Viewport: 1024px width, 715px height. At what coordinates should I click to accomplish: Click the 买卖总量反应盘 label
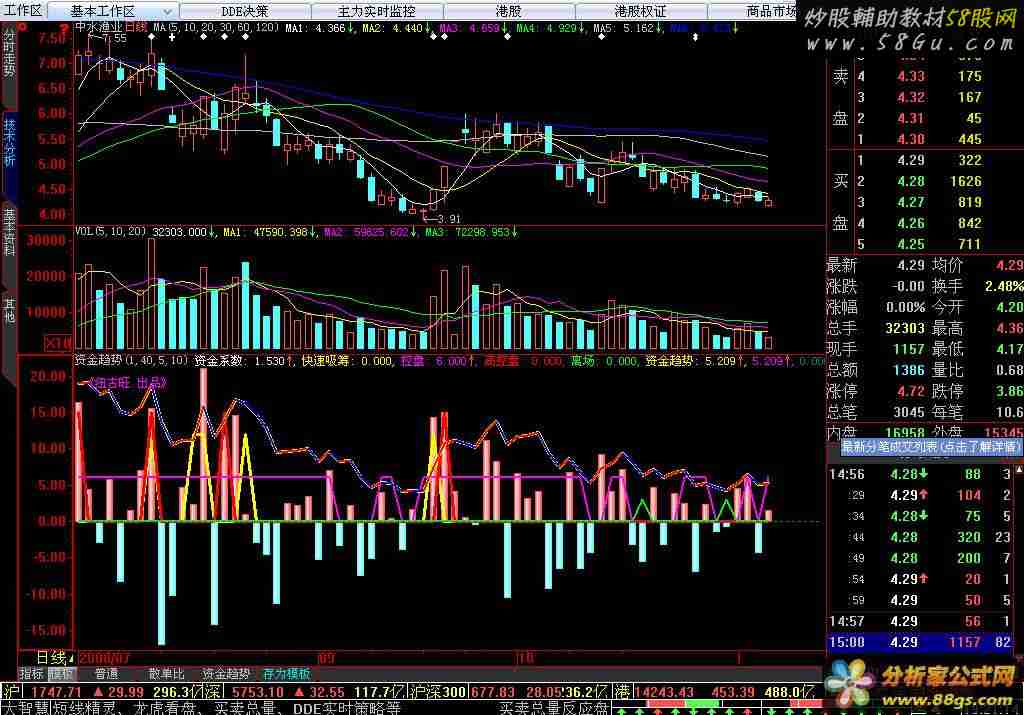pos(554,707)
